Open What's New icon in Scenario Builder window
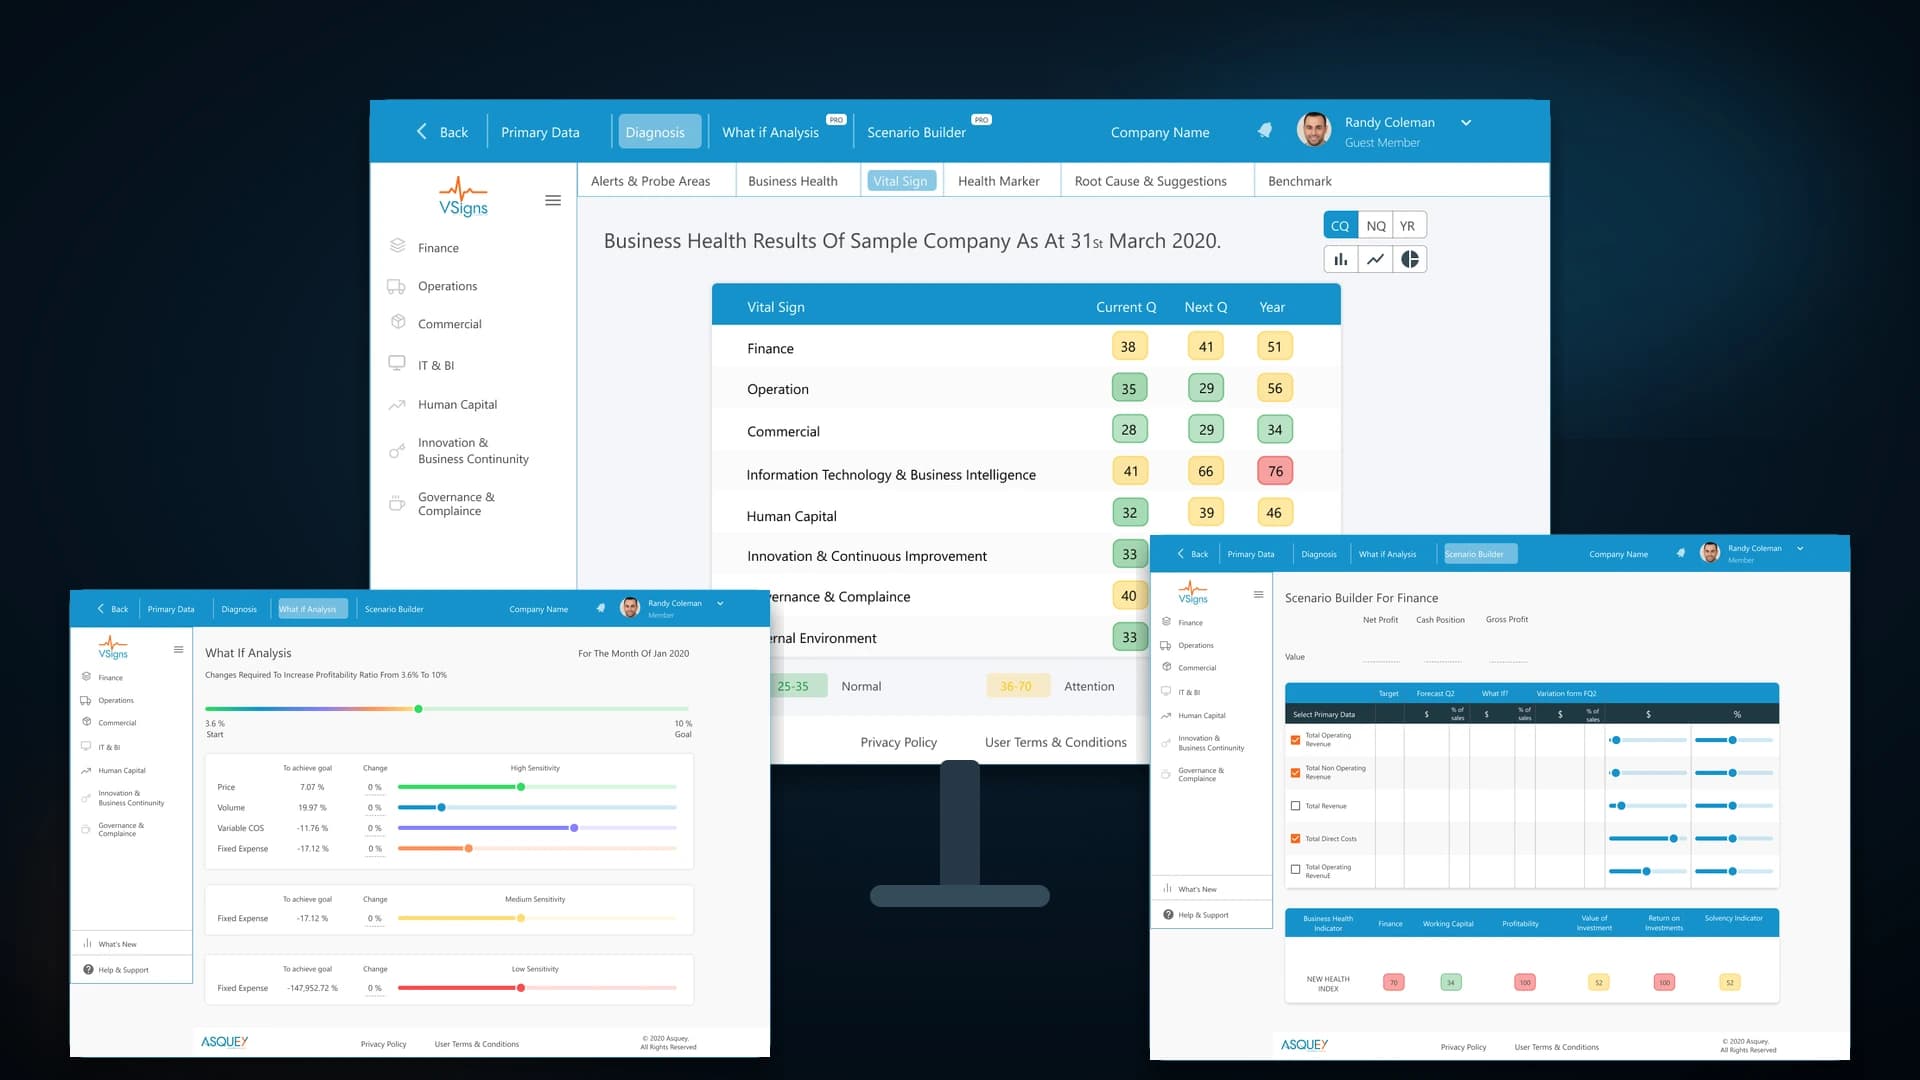Viewport: 1920px width, 1080px height. 1168,889
